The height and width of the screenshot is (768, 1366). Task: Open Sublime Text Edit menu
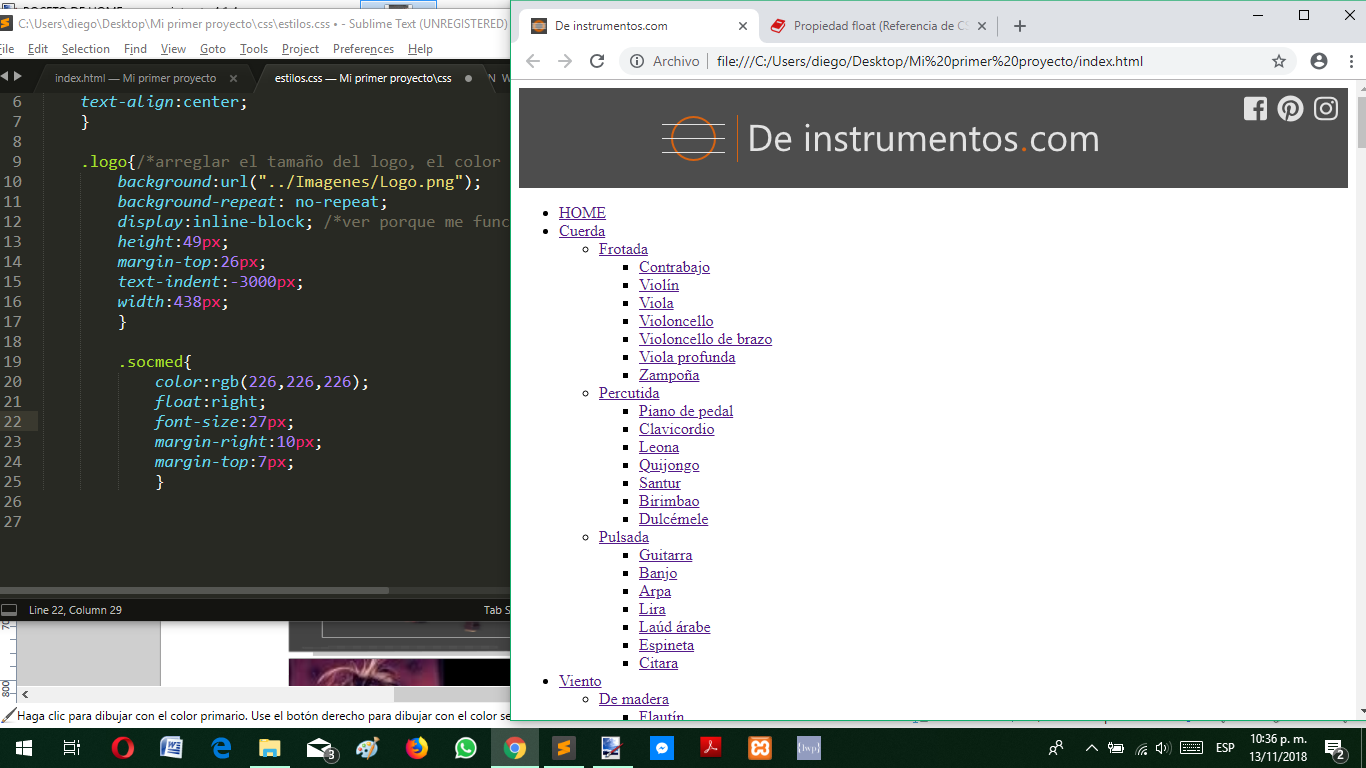(x=38, y=48)
